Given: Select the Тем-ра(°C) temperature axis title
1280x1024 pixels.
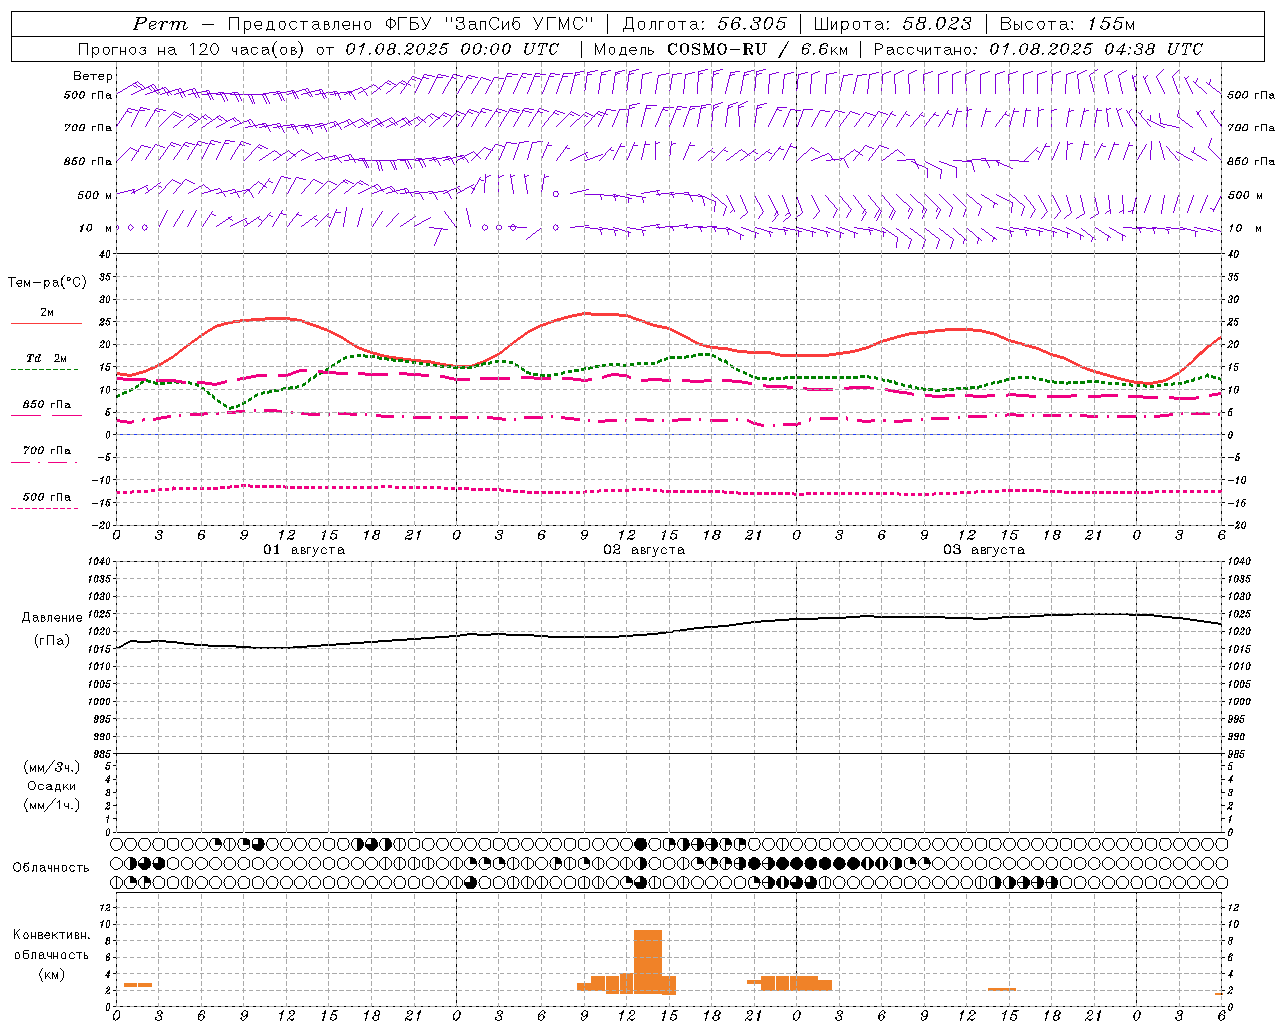Looking at the screenshot, I should tap(47, 283).
